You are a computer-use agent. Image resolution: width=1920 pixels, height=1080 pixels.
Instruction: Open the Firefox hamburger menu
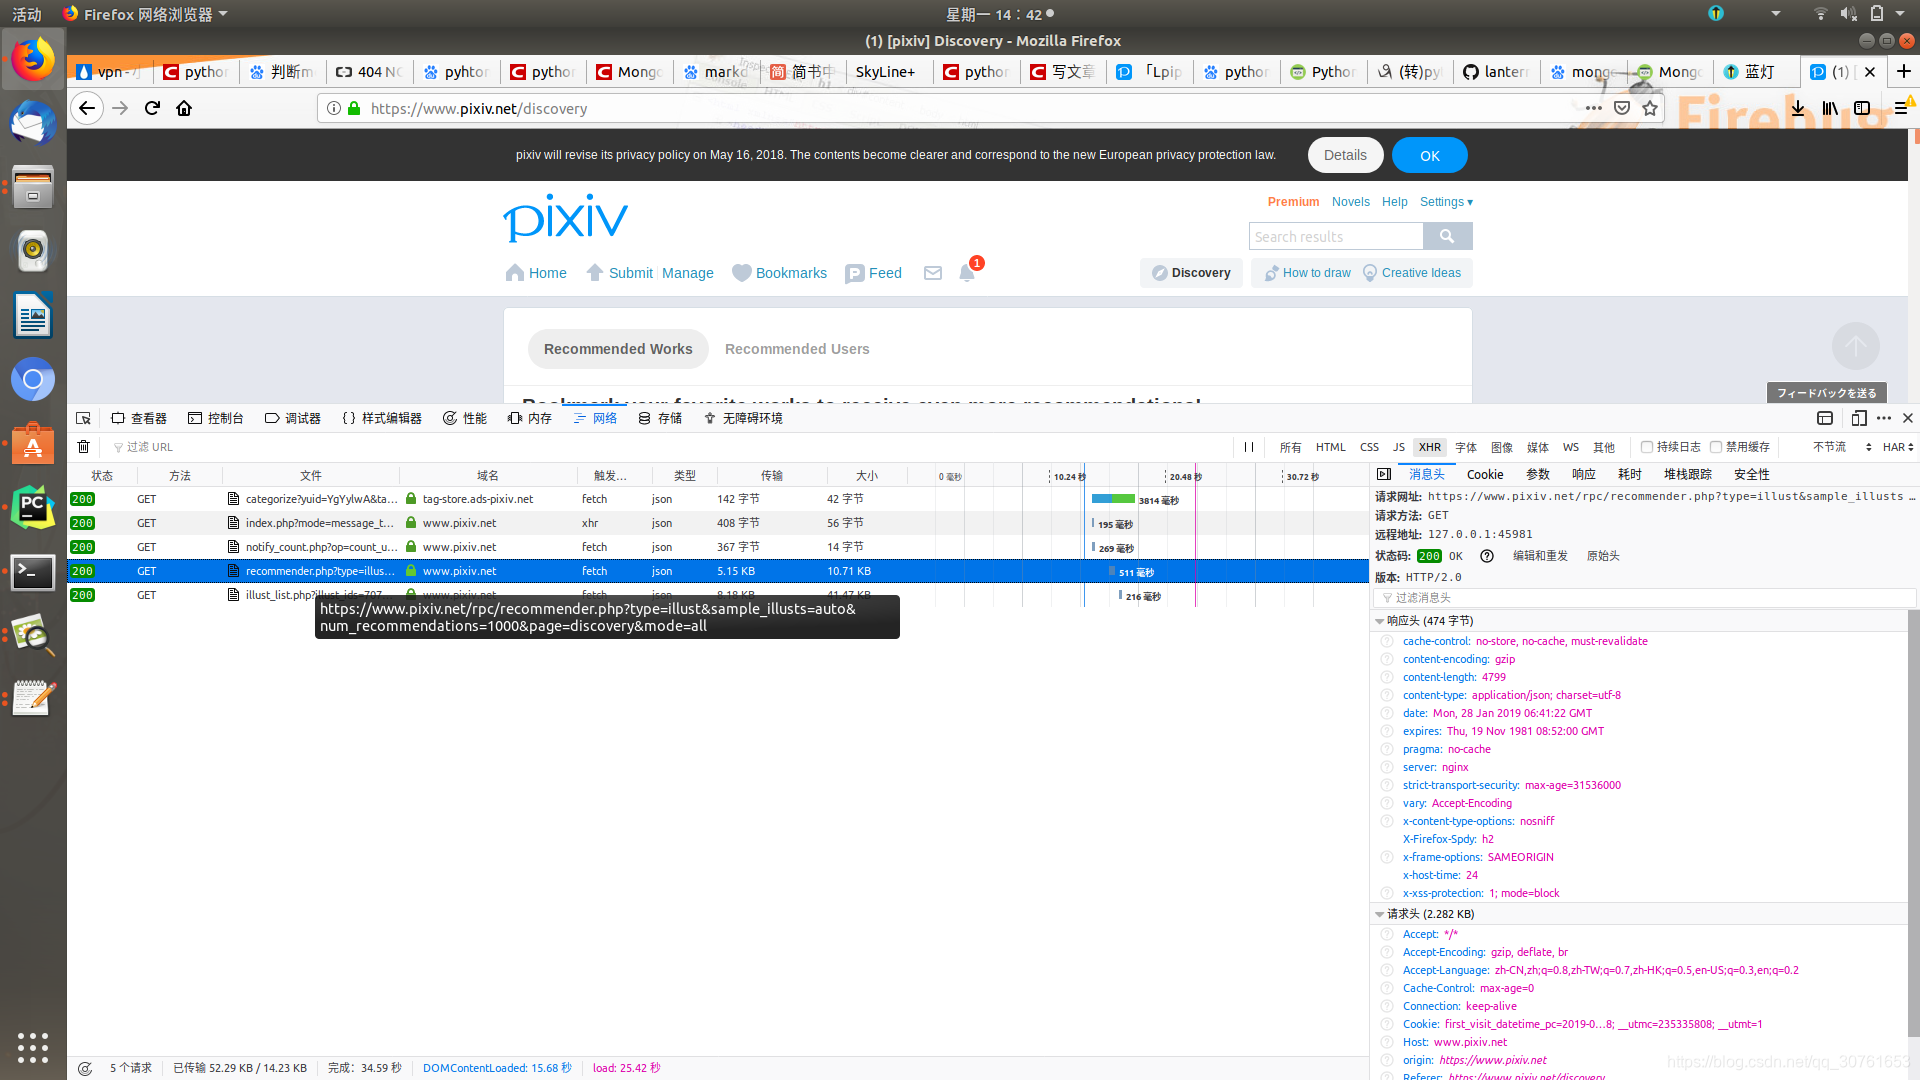coord(1902,108)
